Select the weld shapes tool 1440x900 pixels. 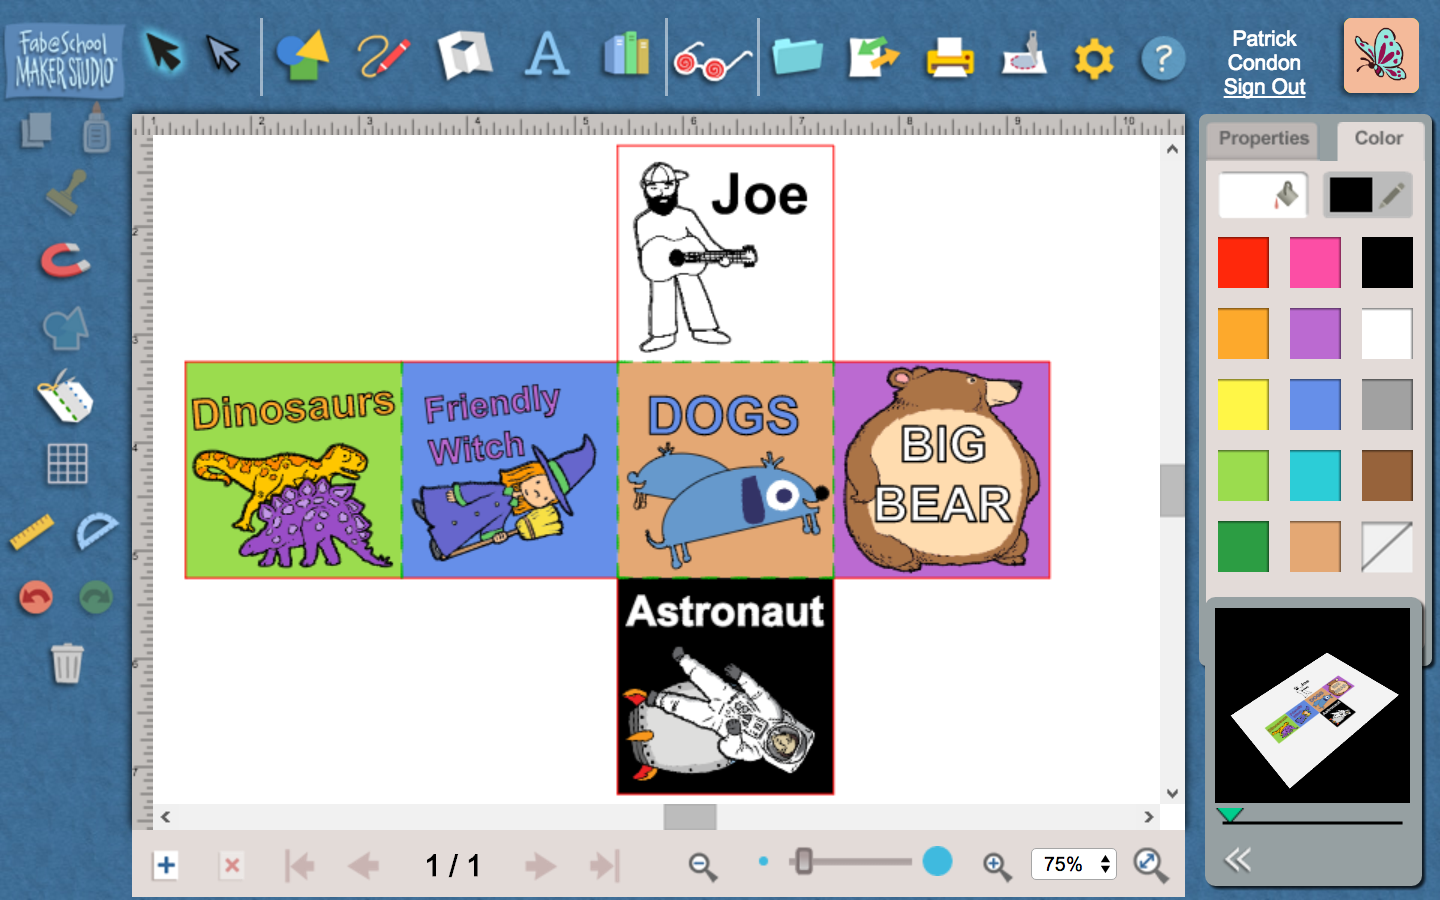point(65,328)
